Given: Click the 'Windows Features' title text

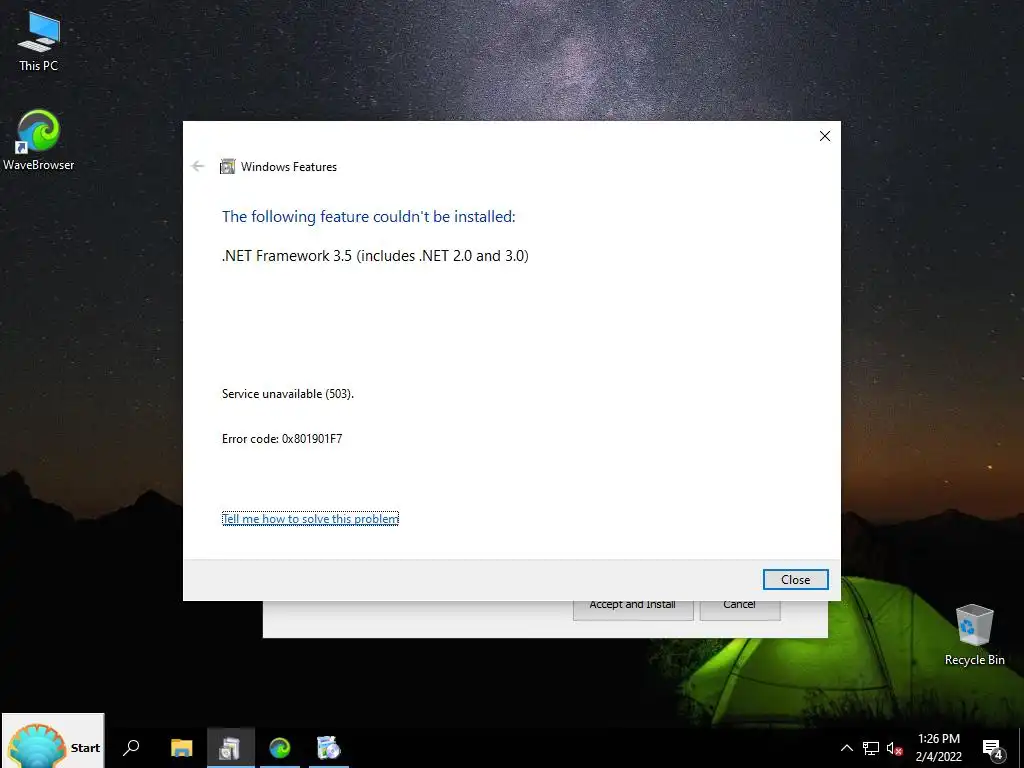Looking at the screenshot, I should coord(289,167).
